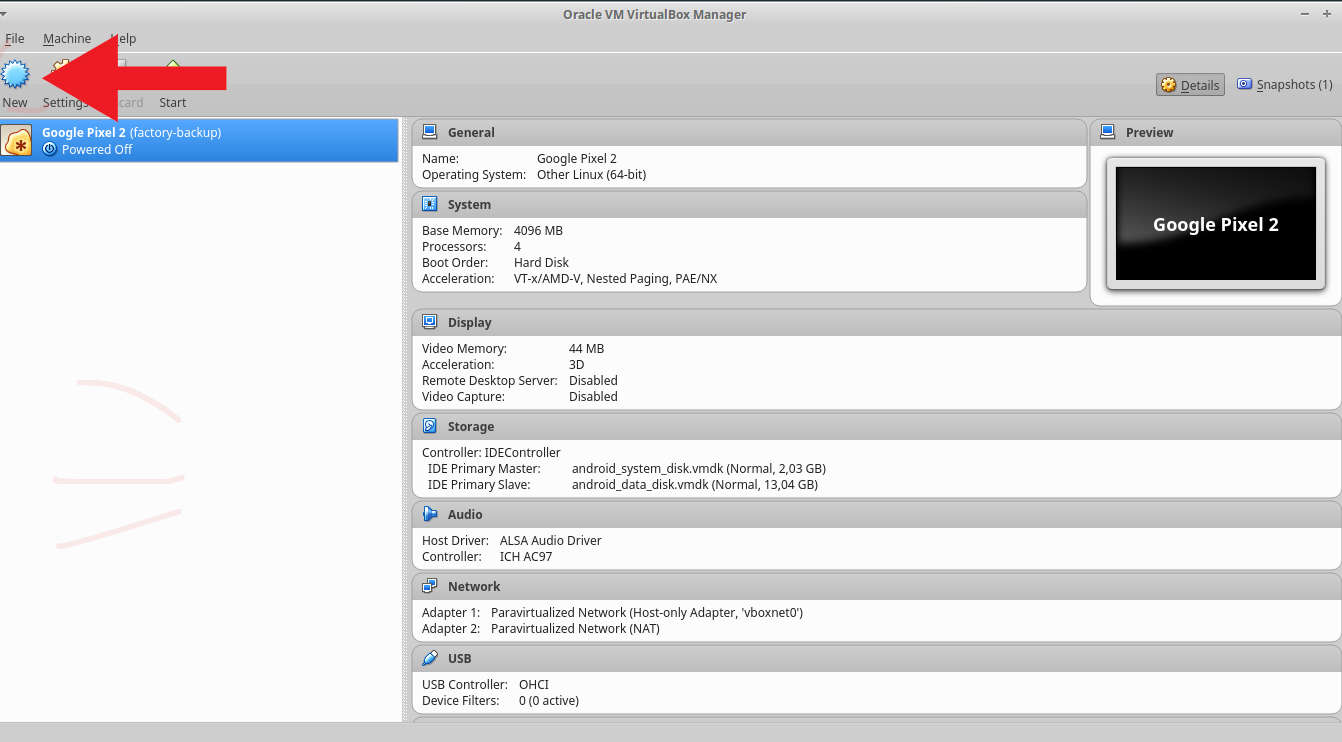This screenshot has width=1342, height=742.
Task: Open the Machine menu
Action: pos(67,38)
